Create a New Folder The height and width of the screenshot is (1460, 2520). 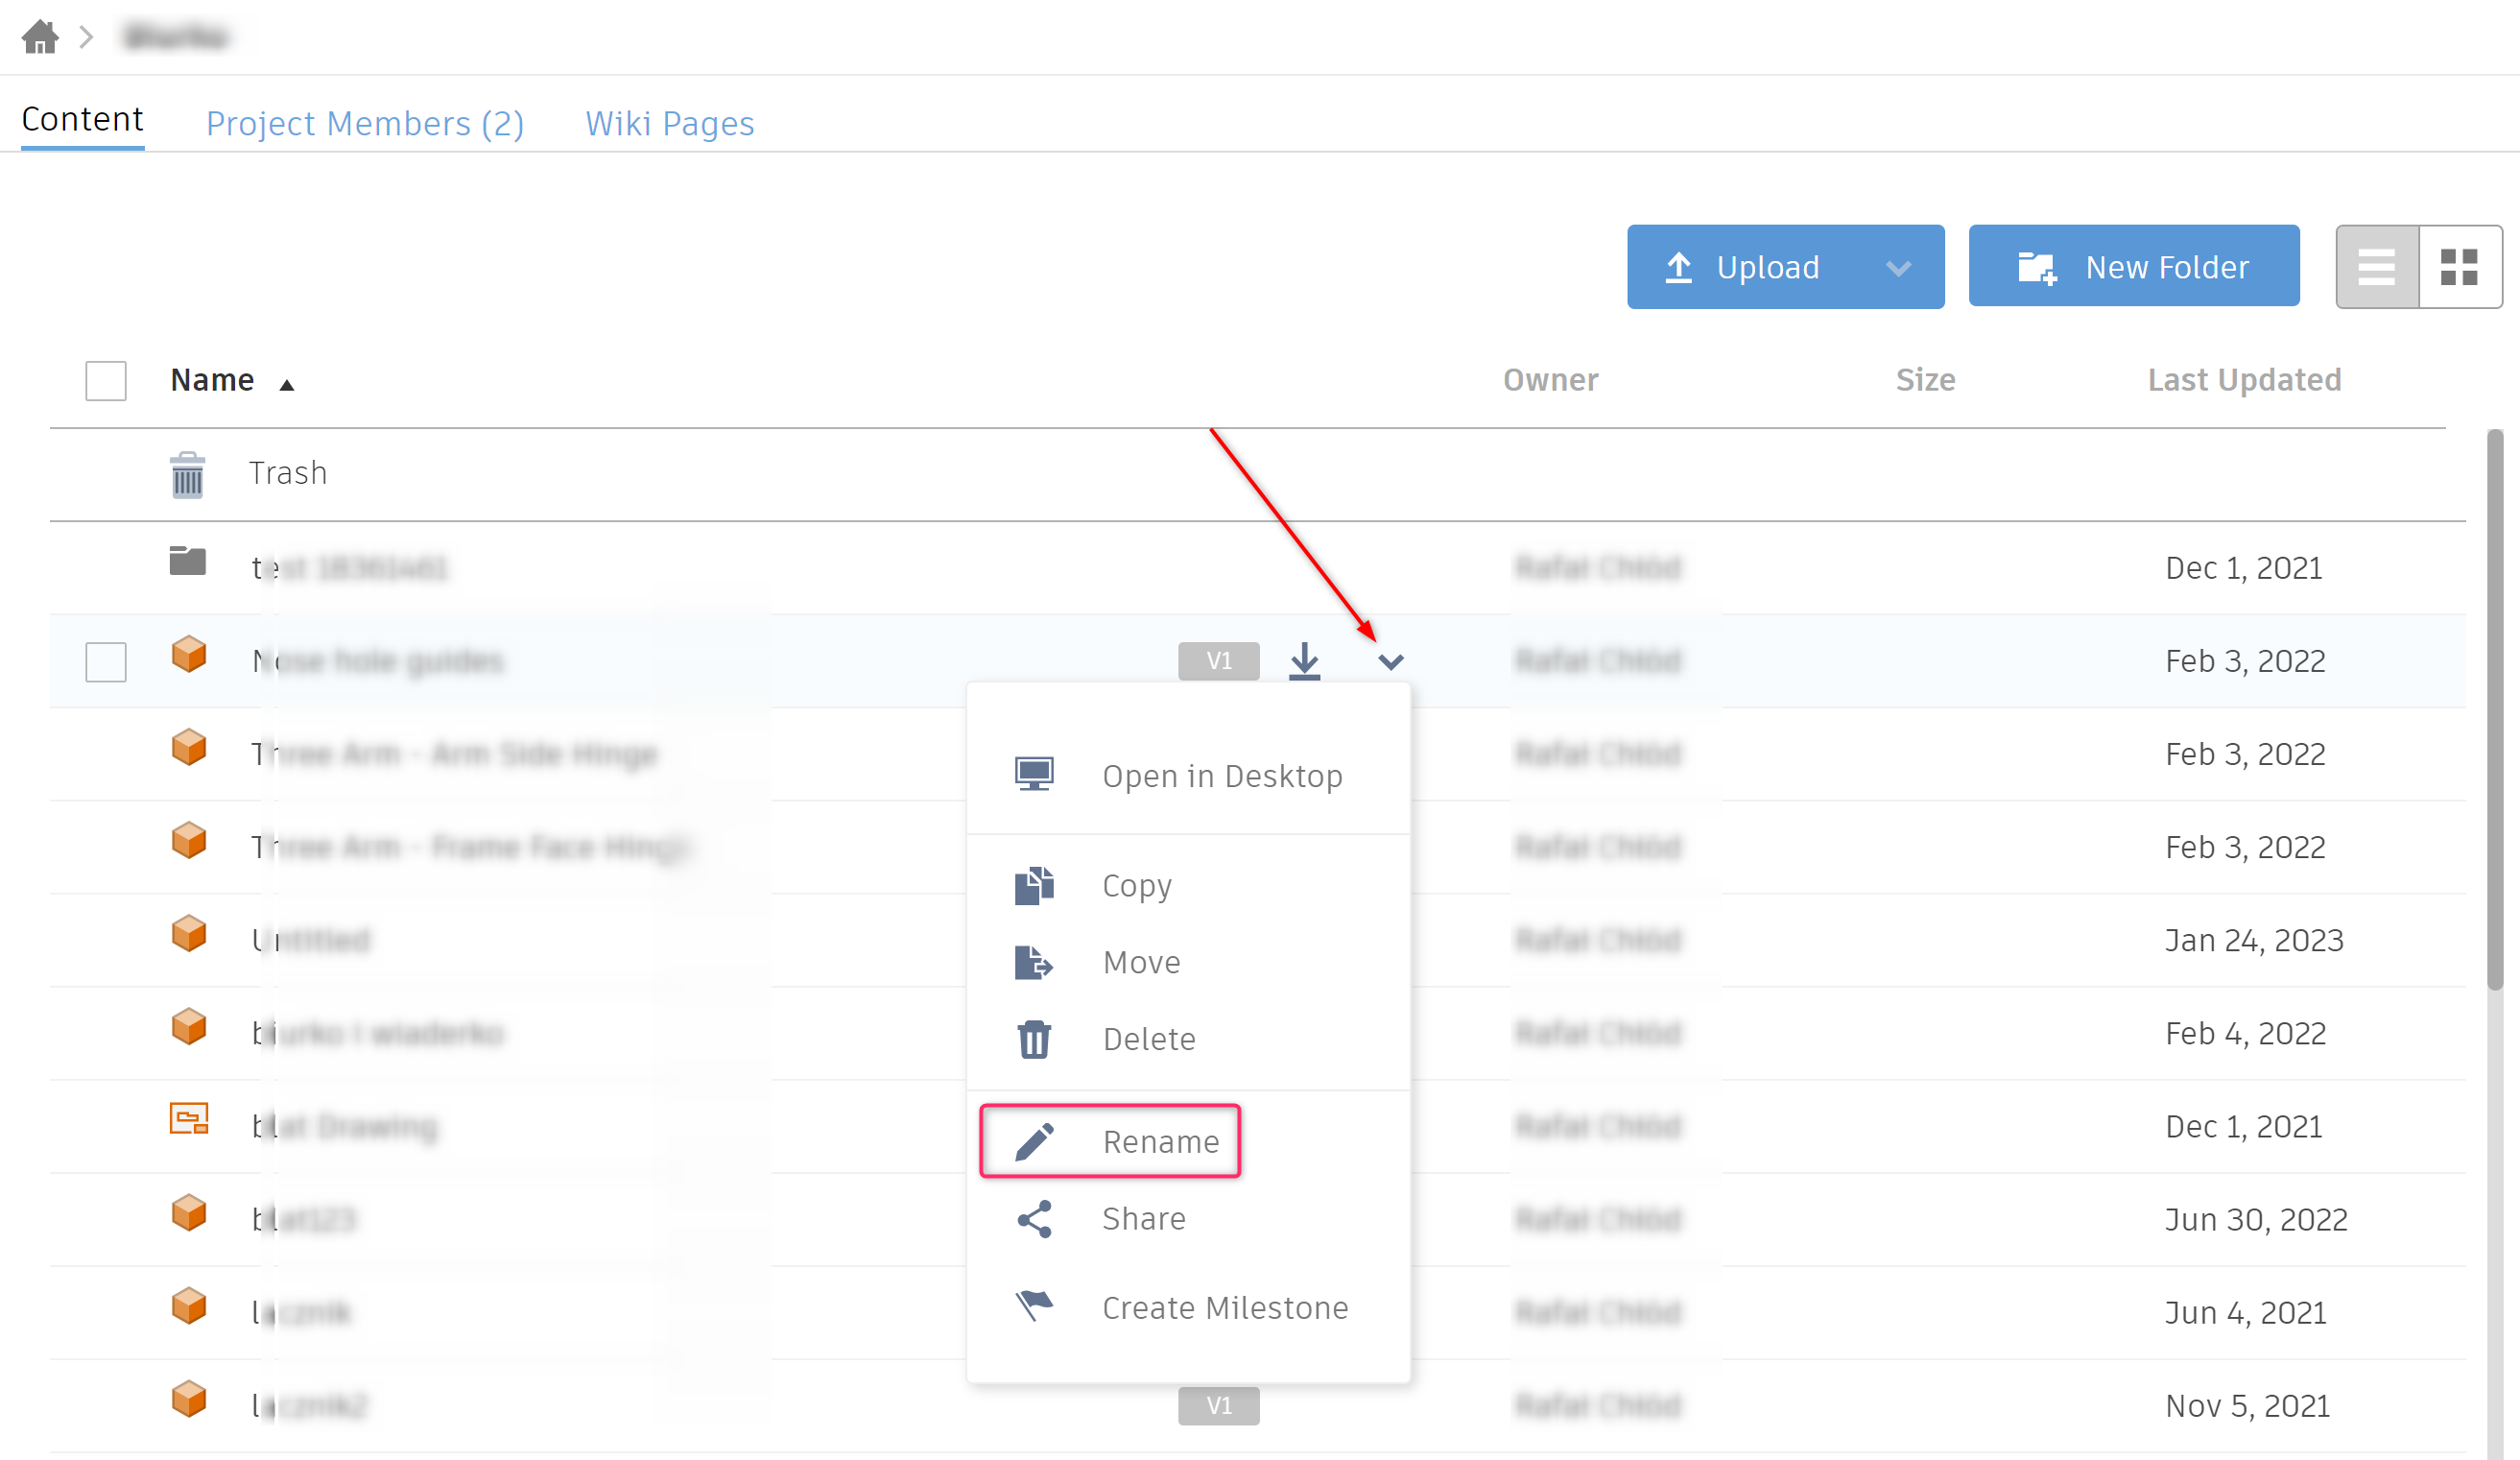tap(2133, 266)
